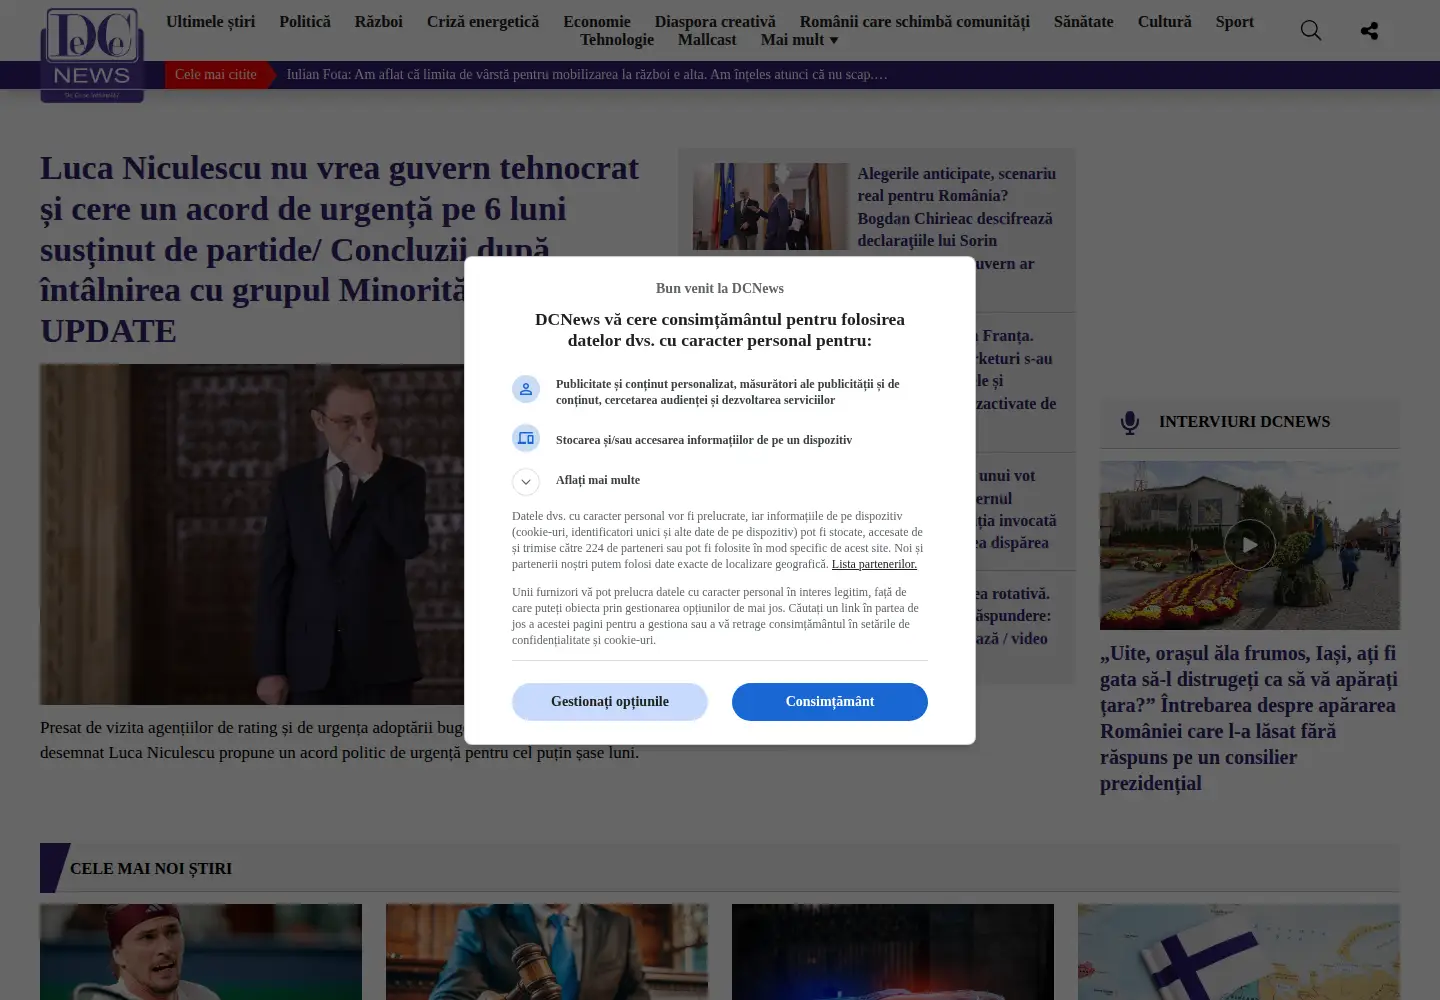Click the CELE MAI NOI ȘTIRI heading
The height and width of the screenshot is (1000, 1440).
(x=151, y=869)
